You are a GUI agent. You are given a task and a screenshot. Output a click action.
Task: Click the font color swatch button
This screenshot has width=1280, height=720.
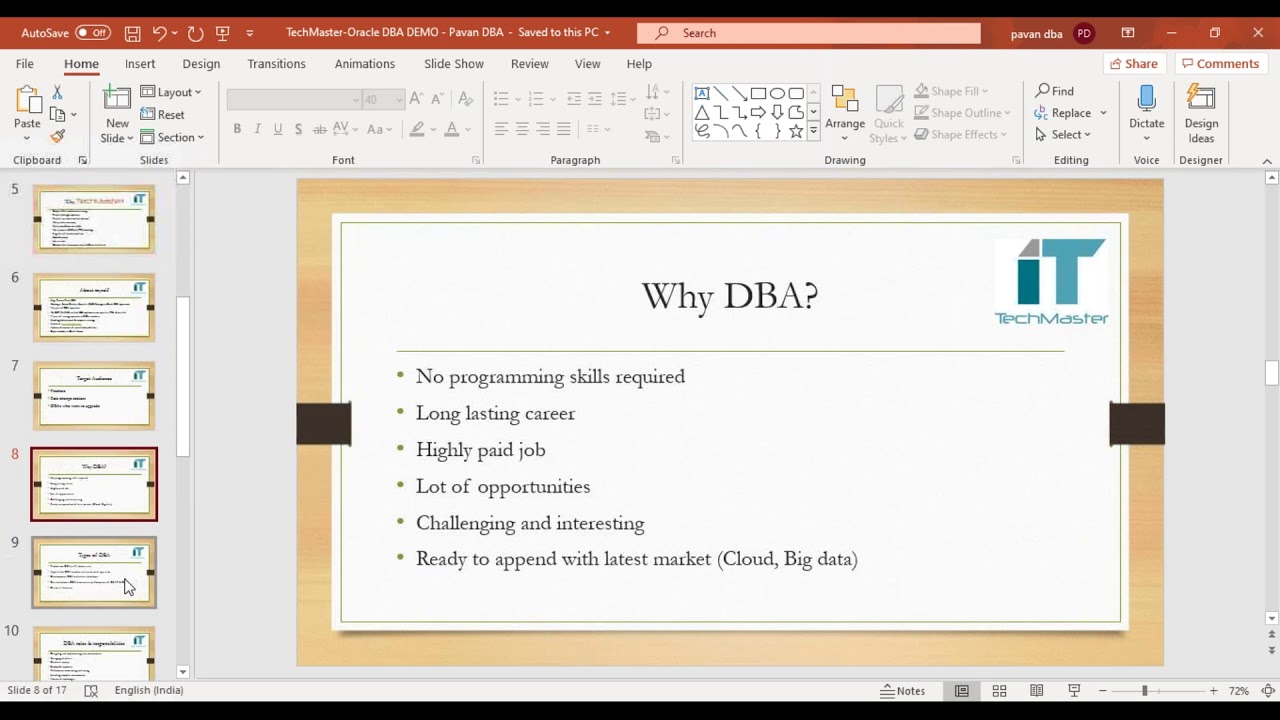tap(452, 129)
